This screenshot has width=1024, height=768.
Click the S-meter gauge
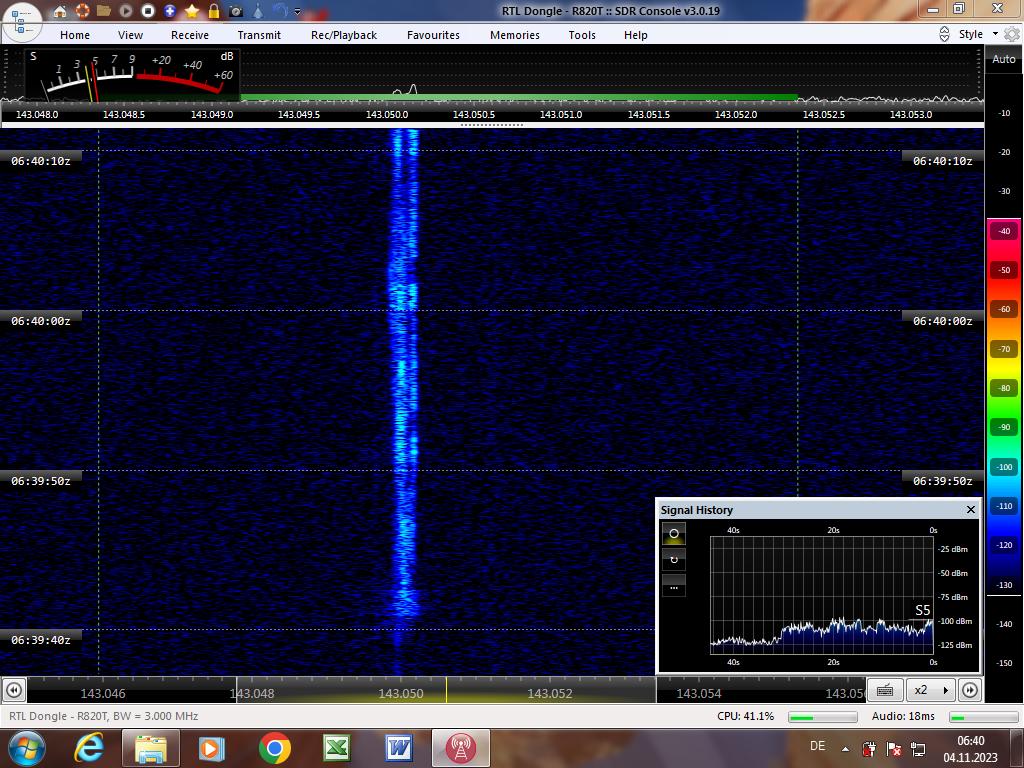click(133, 75)
